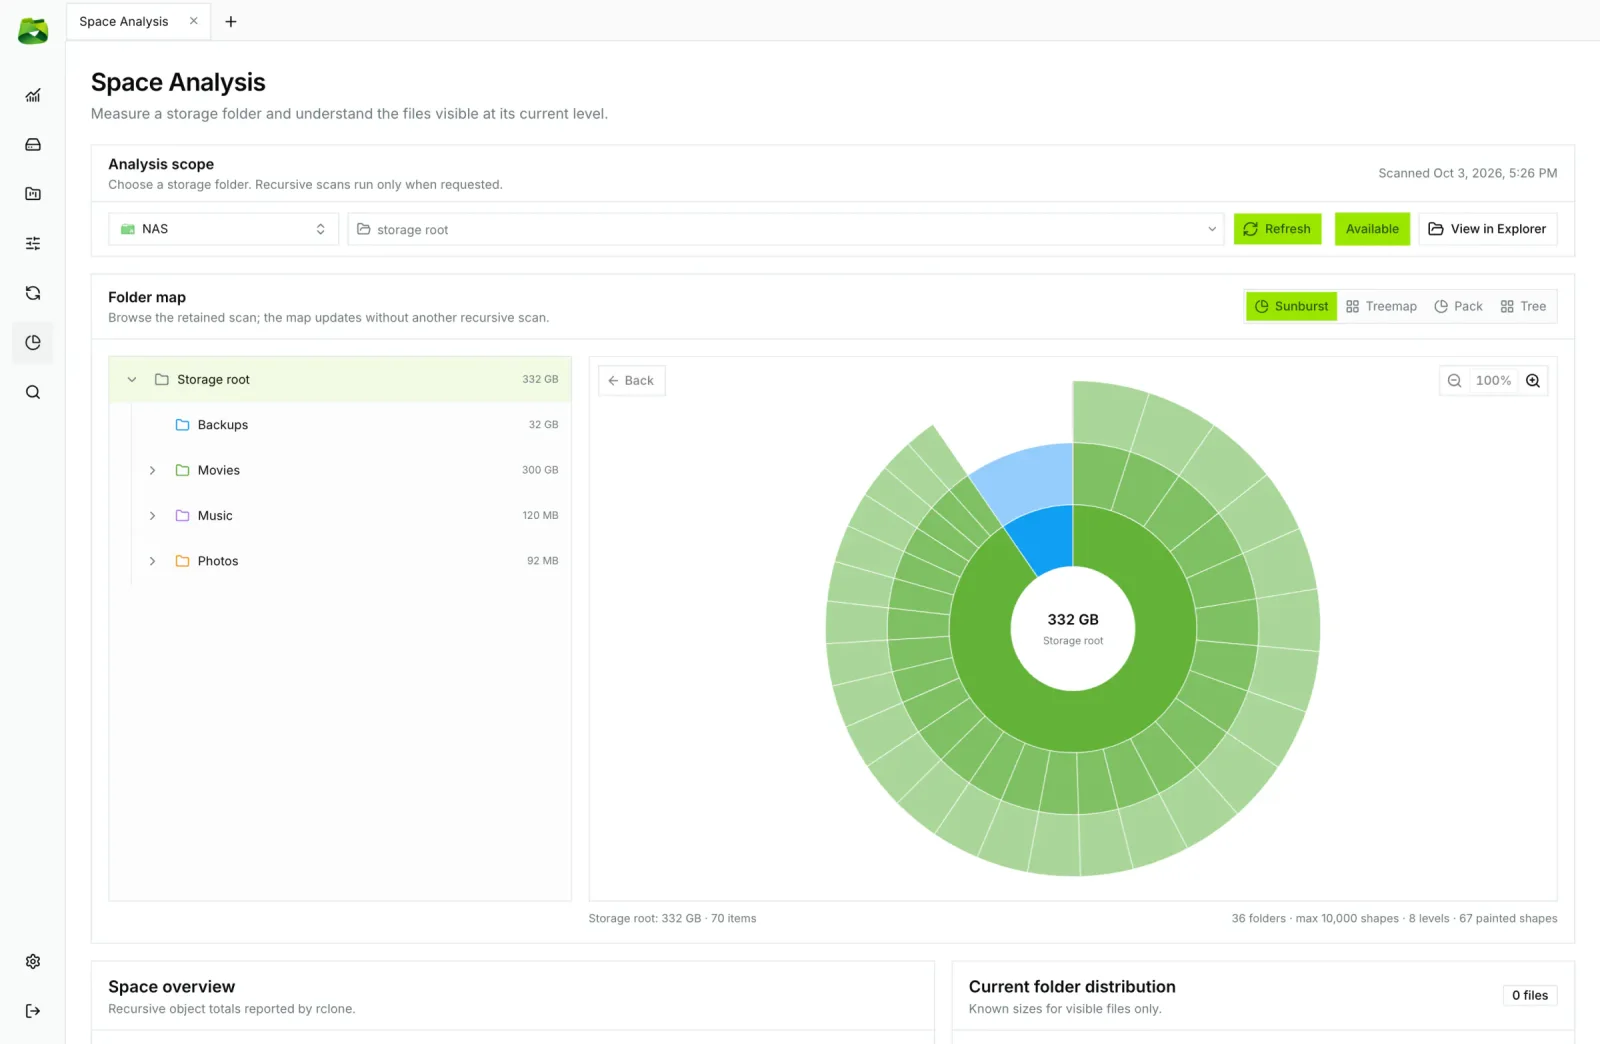
Task: Open the storage root folder path dropdown
Action: click(x=786, y=229)
